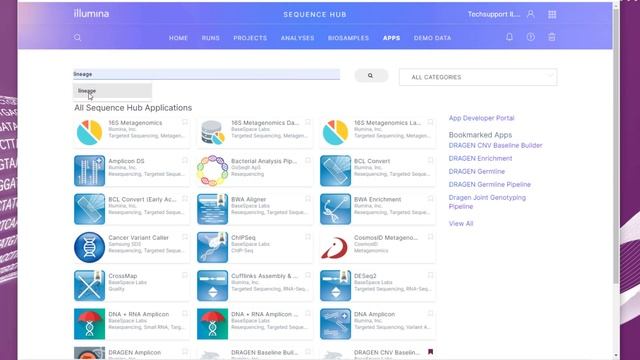Open the DESeq2 app icon
Viewport: 640px width, 360px height.
tap(335, 286)
